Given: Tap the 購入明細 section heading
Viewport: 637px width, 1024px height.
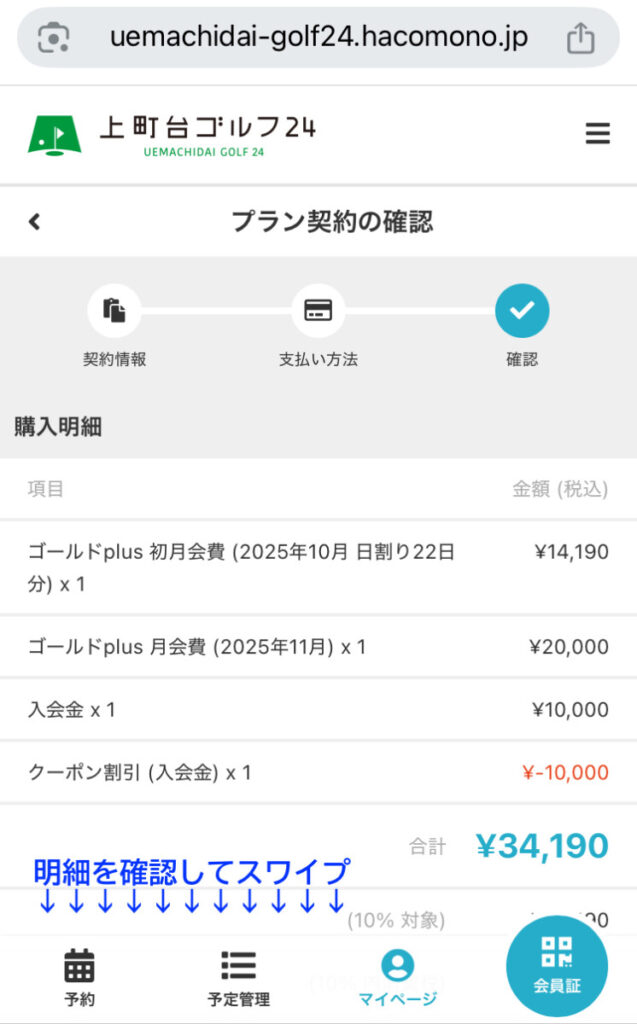Looking at the screenshot, I should pos(58,427).
